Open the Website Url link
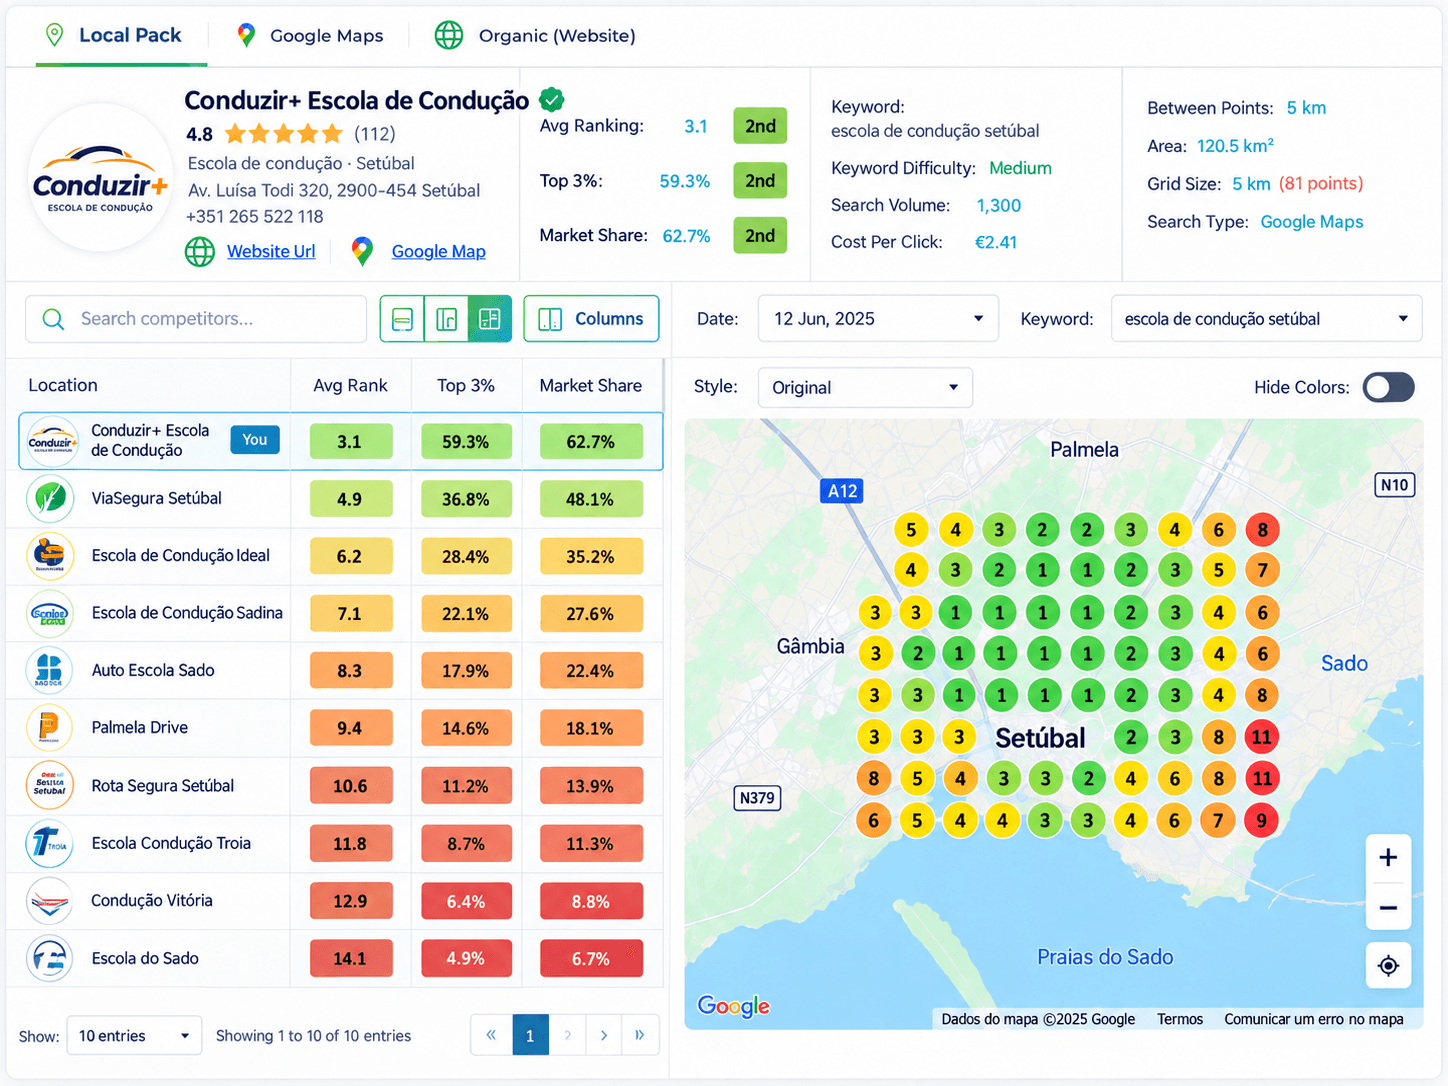1448x1086 pixels. pyautogui.click(x=271, y=252)
